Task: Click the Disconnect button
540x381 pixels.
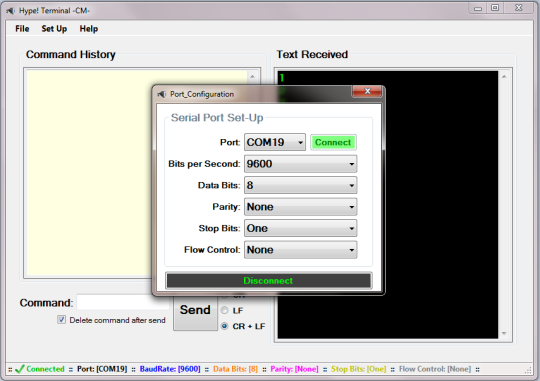Action: [268, 281]
